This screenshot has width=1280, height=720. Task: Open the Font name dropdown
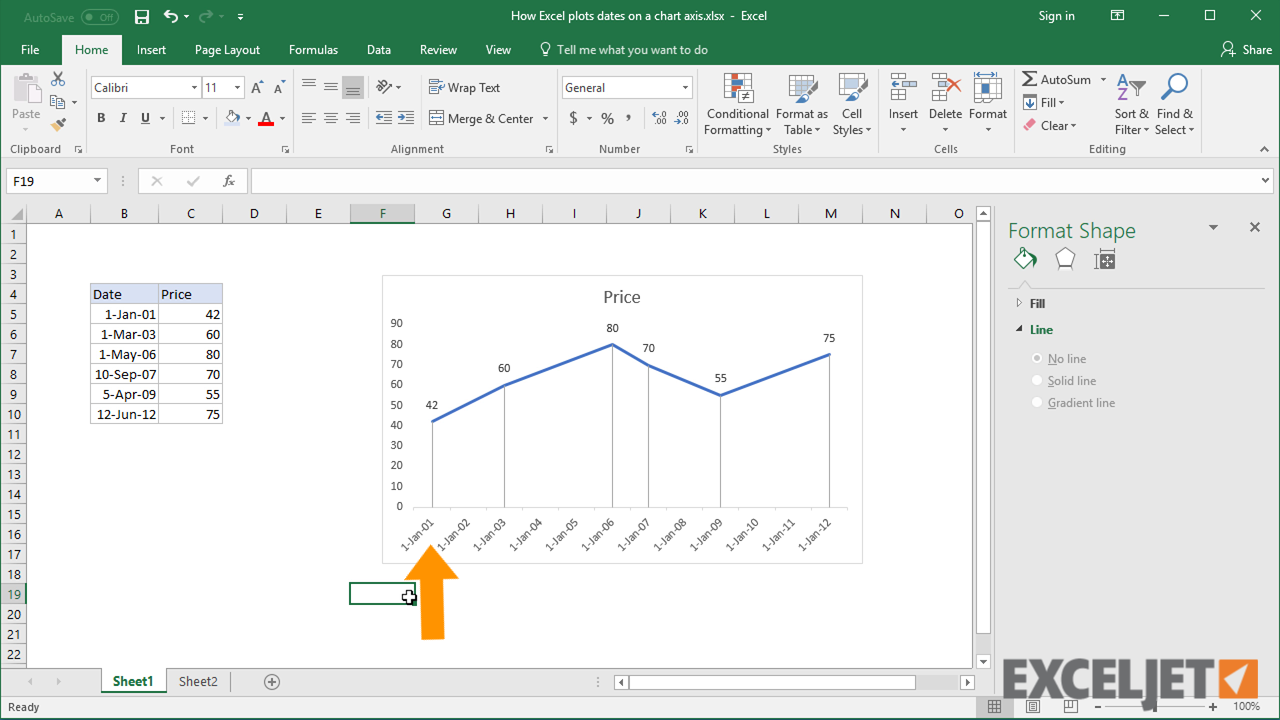(194, 88)
